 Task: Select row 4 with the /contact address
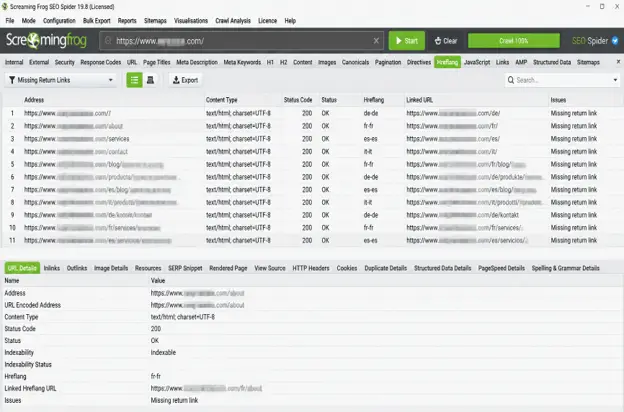(312, 152)
